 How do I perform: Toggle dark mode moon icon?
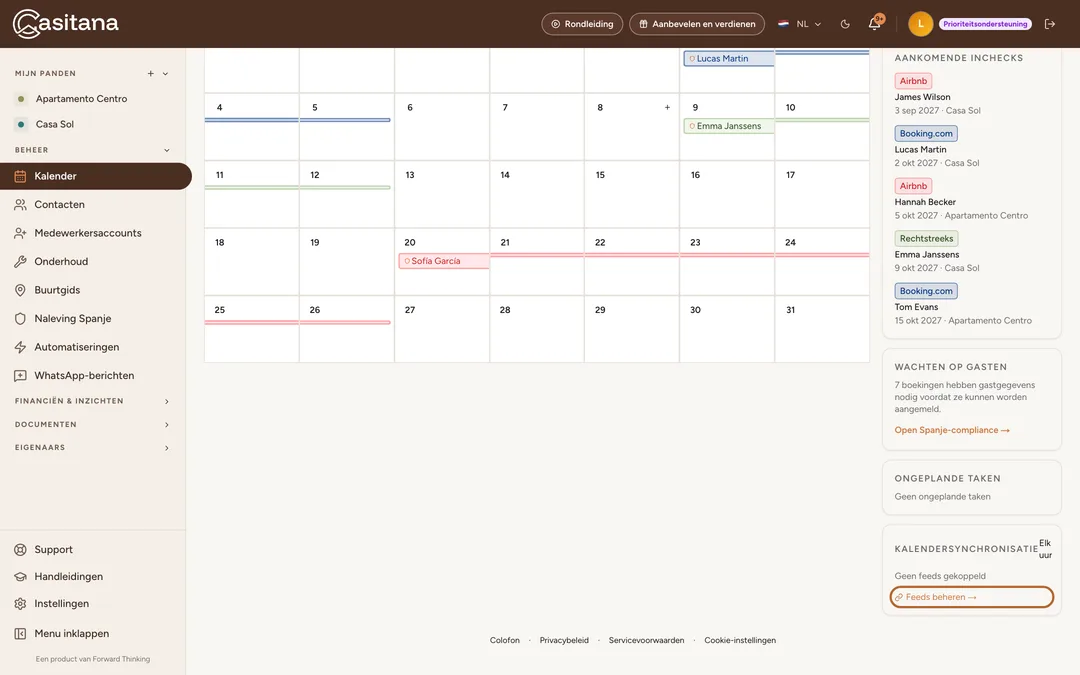pyautogui.click(x=845, y=24)
